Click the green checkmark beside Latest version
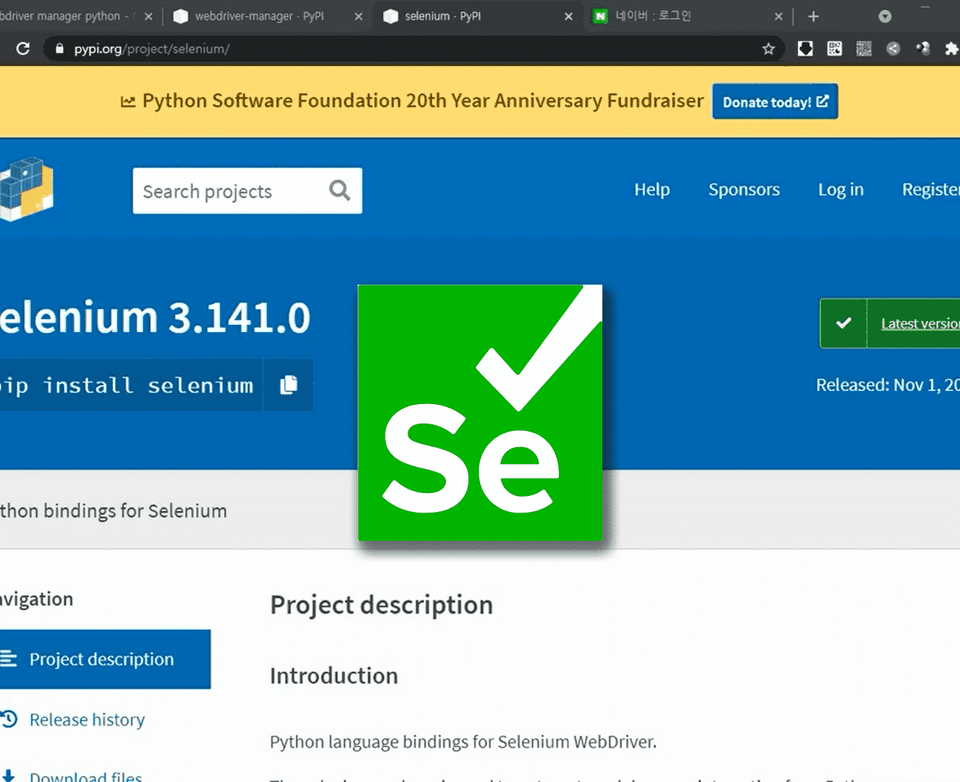 pyautogui.click(x=844, y=323)
